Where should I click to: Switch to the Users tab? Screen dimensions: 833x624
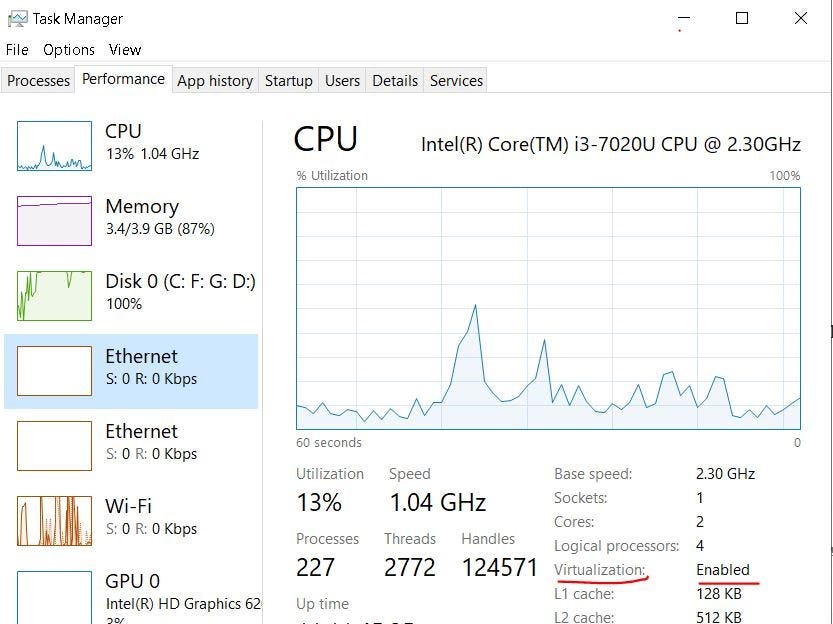point(342,80)
